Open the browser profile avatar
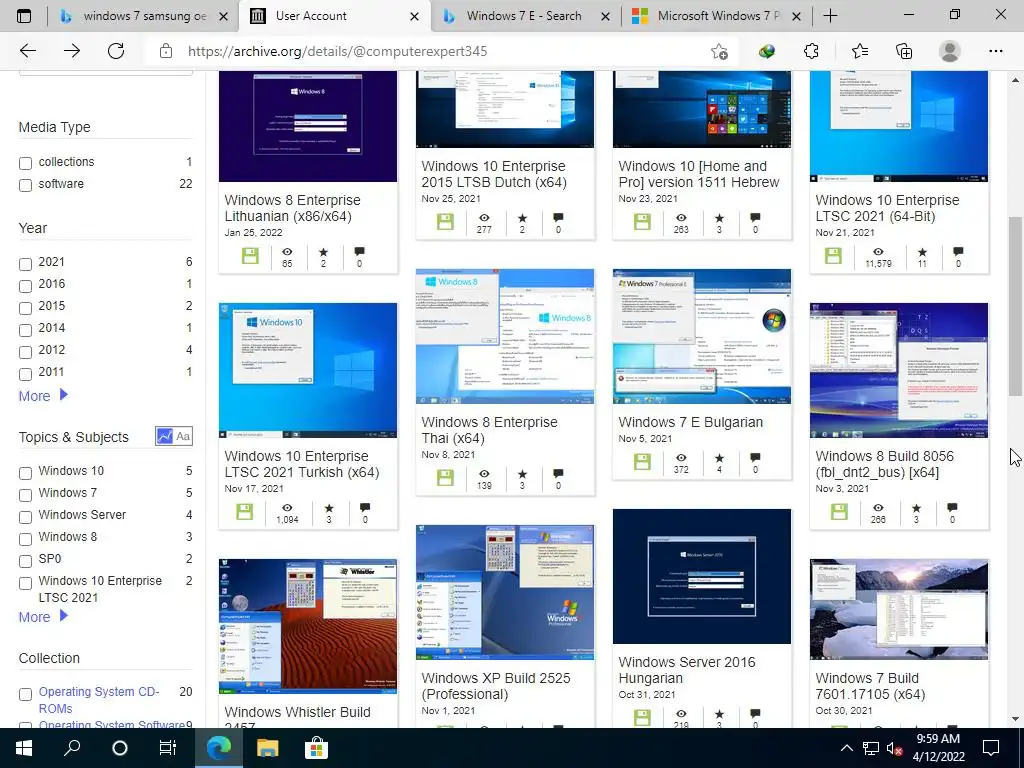 (950, 51)
